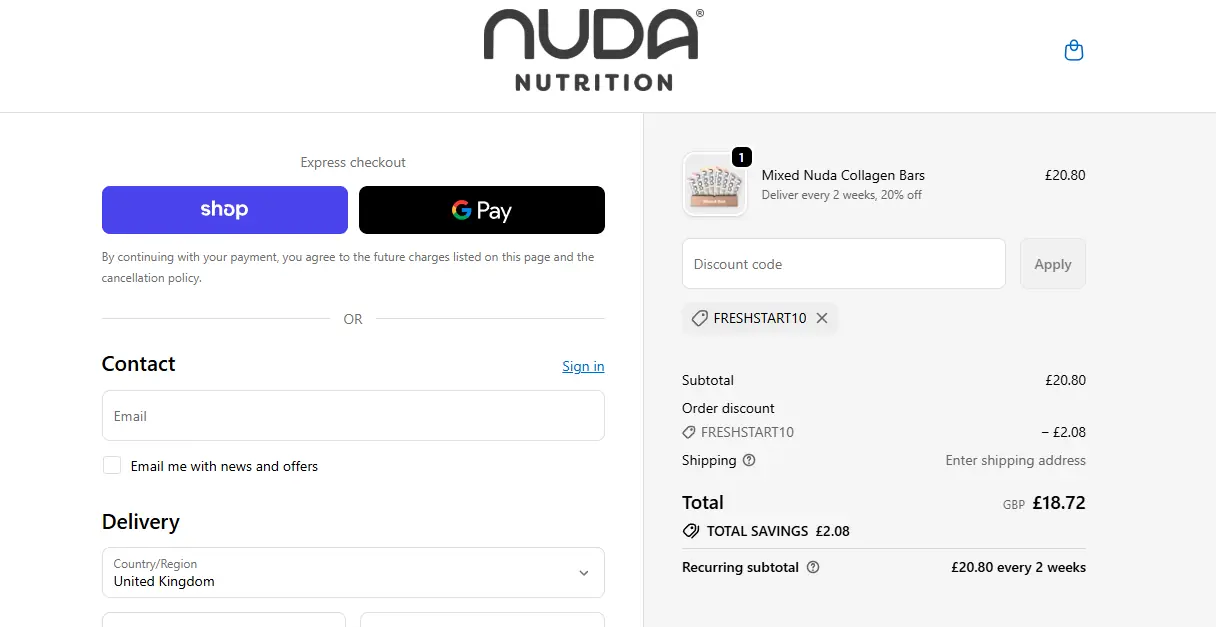Enable Email me with news and offers
Image resolution: width=1216 pixels, height=627 pixels.
(x=112, y=466)
